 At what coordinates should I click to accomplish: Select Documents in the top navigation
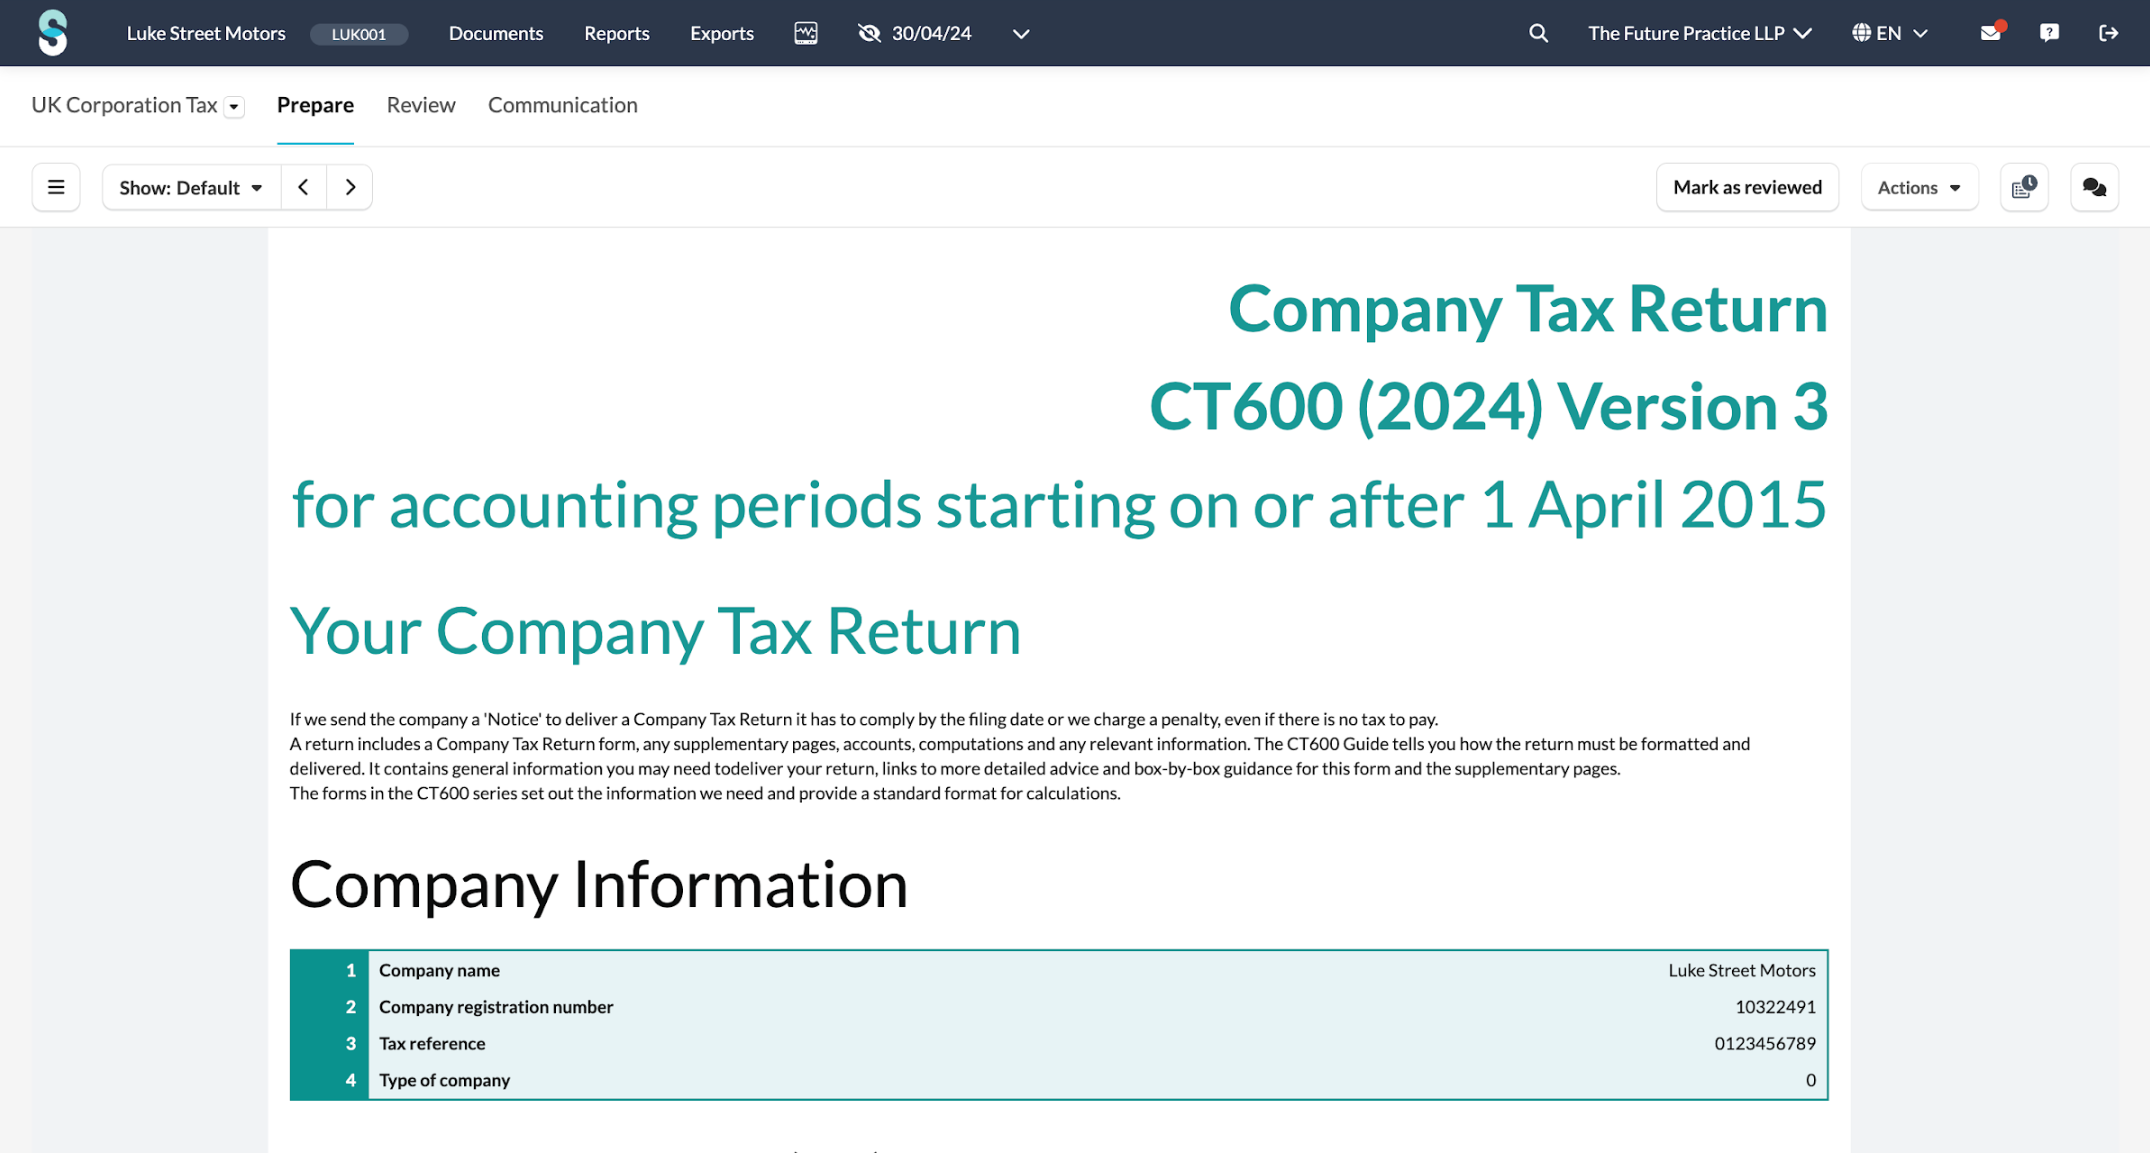[x=496, y=32]
